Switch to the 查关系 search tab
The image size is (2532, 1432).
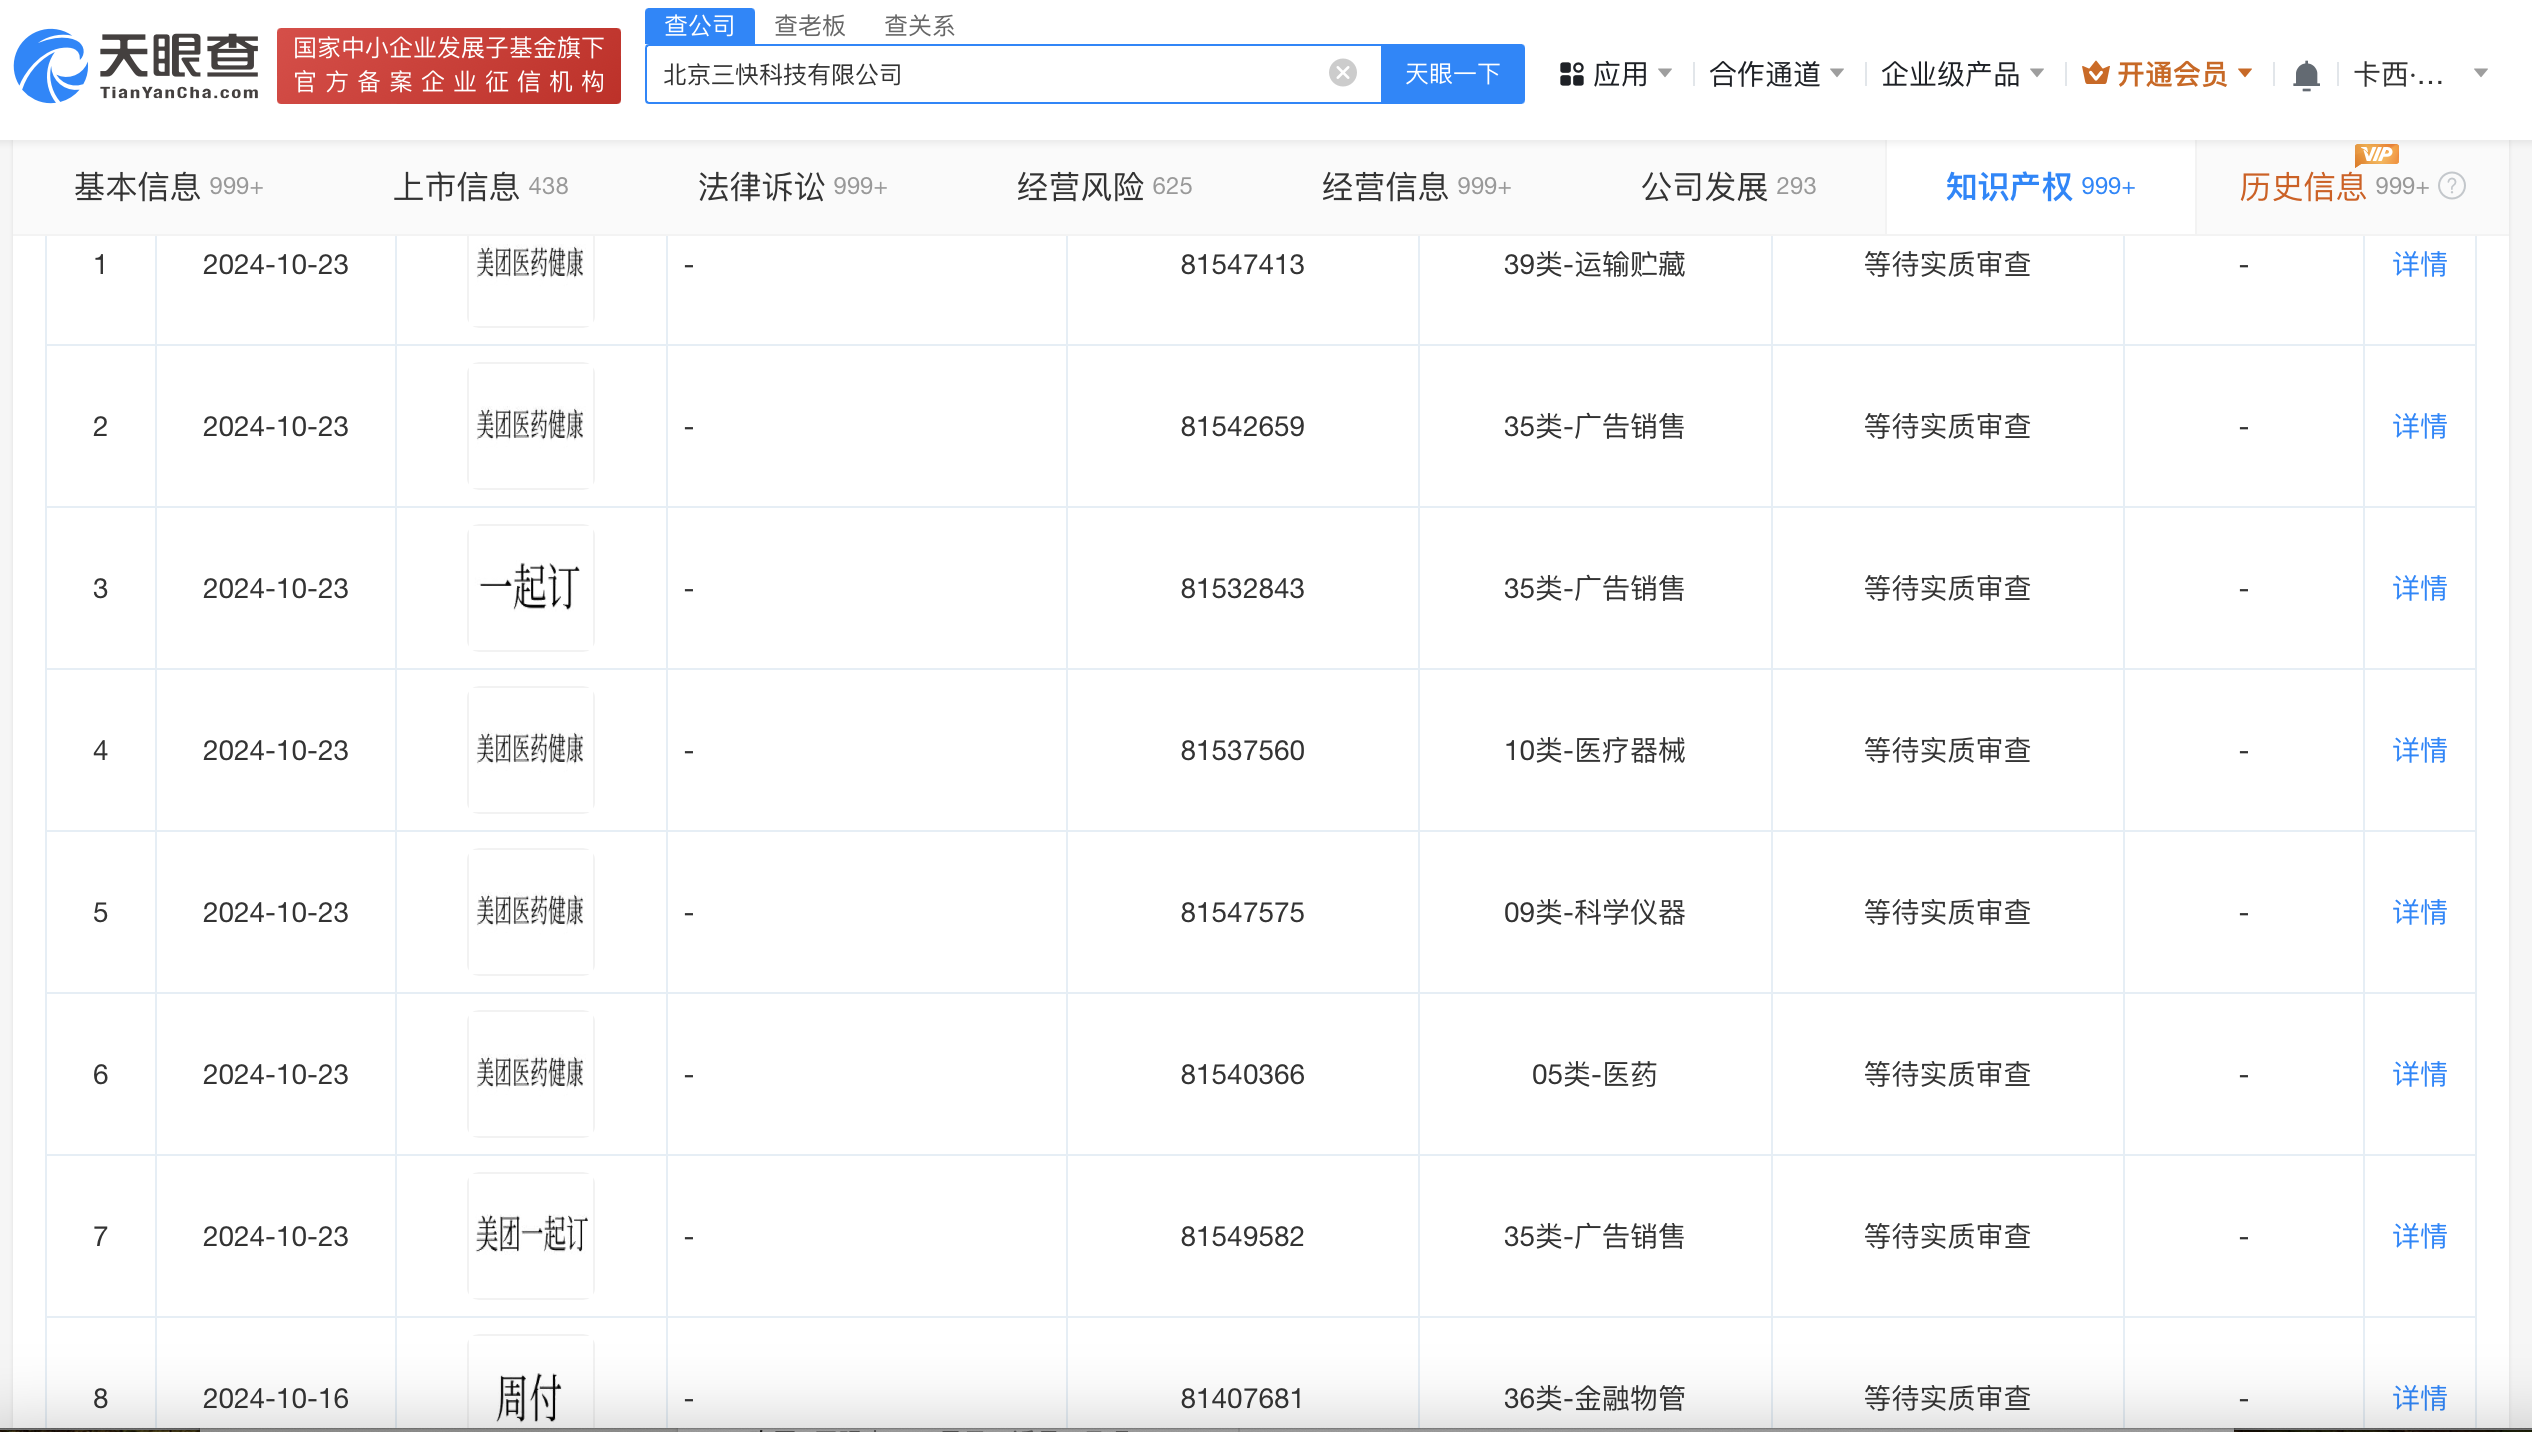[x=919, y=25]
